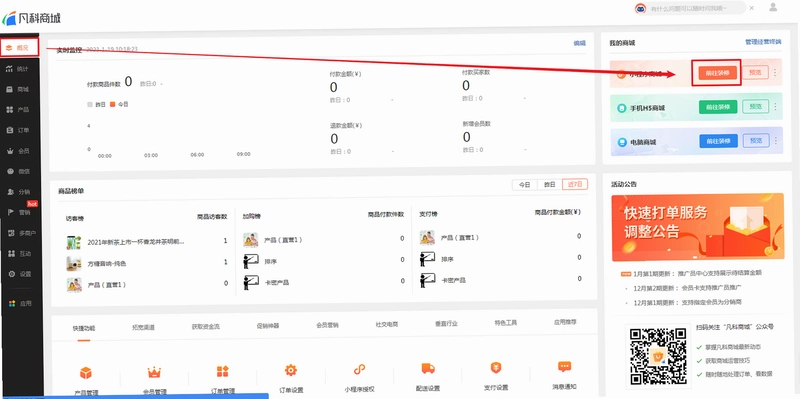Image resolution: width=800 pixels, height=399 pixels.
Task: Open the 会员管理 crown icon
Action: point(154,372)
